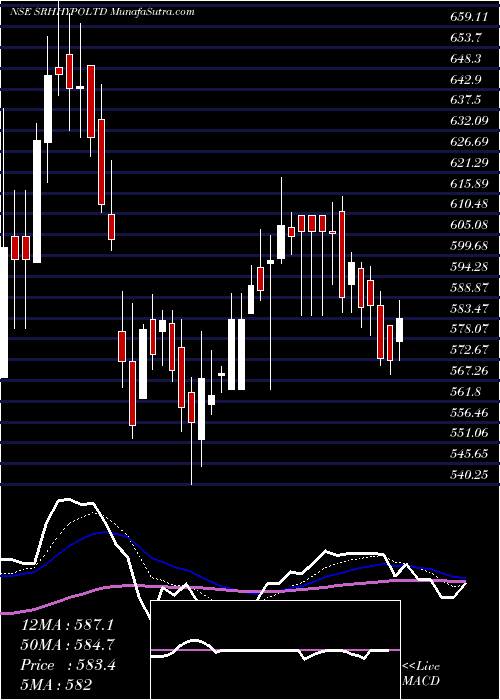Click the 572.67 price axis label
Screen dimensions: 500x700
(467, 350)
